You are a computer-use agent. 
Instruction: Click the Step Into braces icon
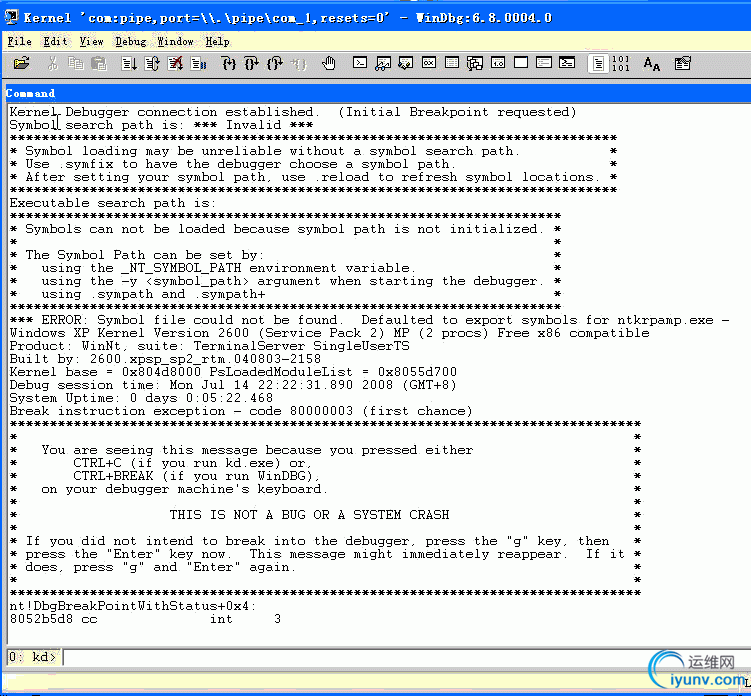tap(229, 63)
